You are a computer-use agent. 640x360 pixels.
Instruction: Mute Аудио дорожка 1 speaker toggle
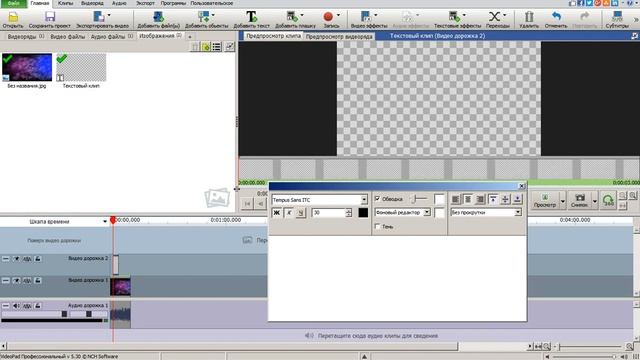point(16,305)
